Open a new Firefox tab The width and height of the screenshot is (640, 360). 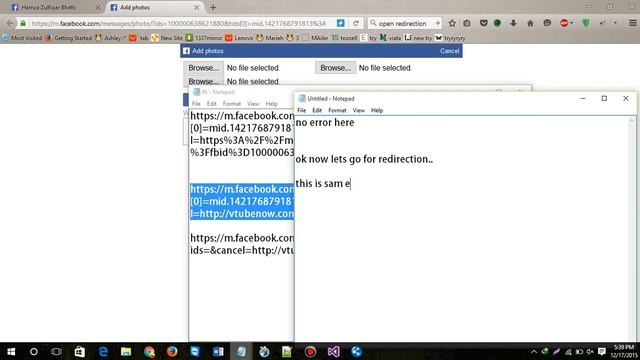coord(213,7)
